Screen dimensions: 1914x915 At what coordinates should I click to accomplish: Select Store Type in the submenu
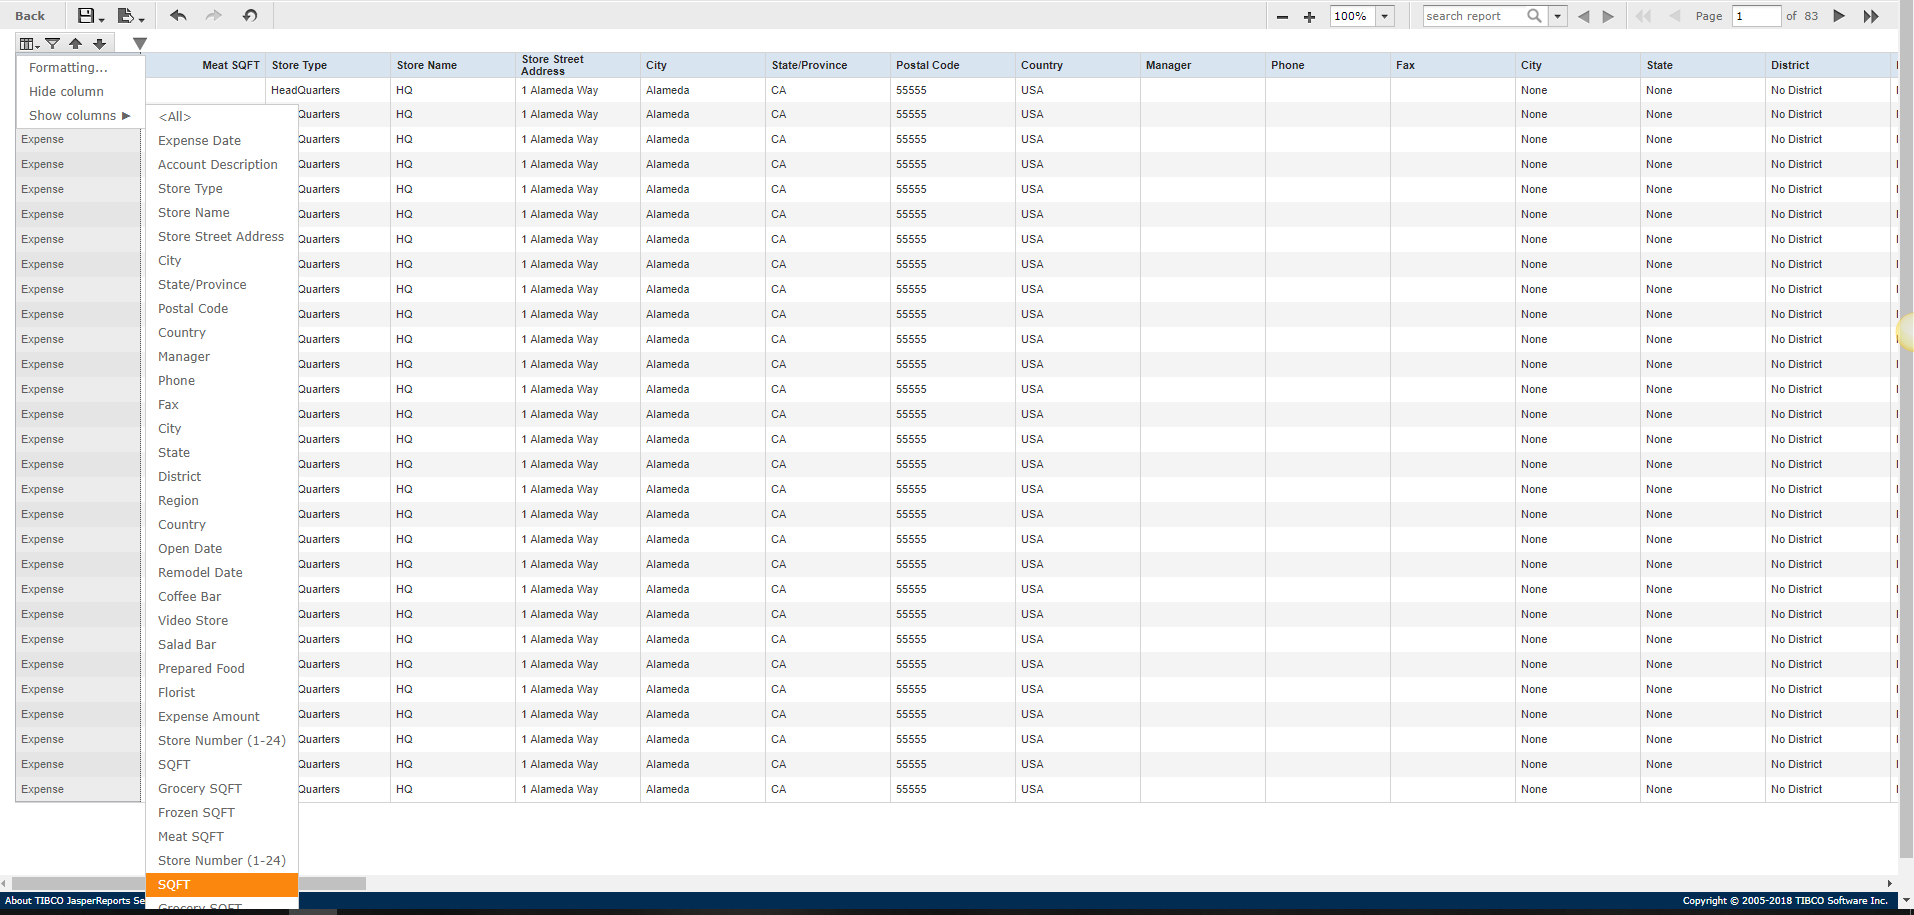tap(222, 189)
